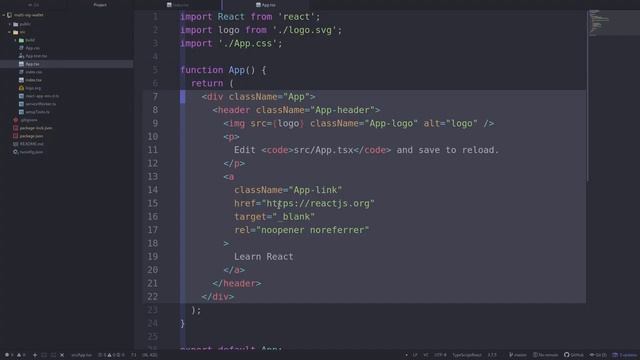The height and width of the screenshot is (360, 640).
Task: Switch to the App.tsx editor tab
Action: pos(266,5)
